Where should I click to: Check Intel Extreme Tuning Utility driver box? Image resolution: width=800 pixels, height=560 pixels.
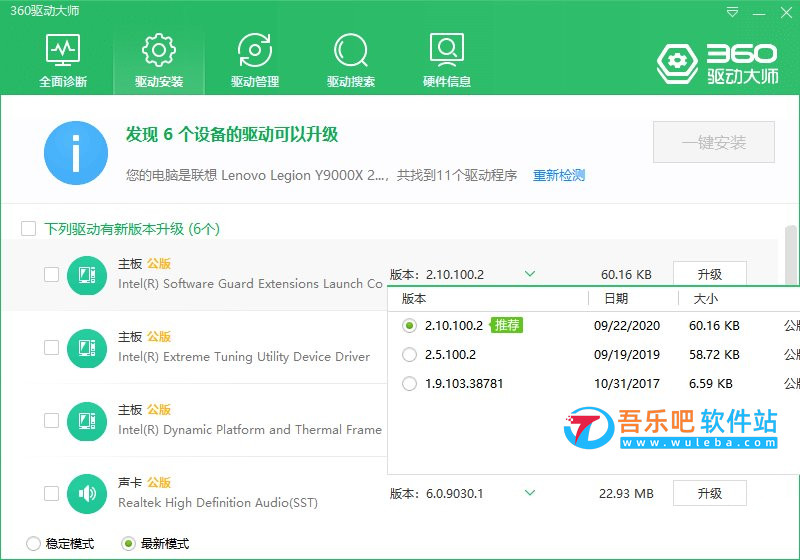point(51,347)
